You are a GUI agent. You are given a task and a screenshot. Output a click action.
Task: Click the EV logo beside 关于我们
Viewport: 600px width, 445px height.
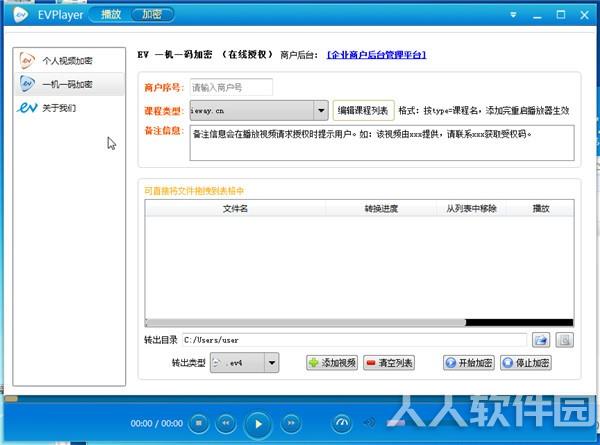coord(27,108)
